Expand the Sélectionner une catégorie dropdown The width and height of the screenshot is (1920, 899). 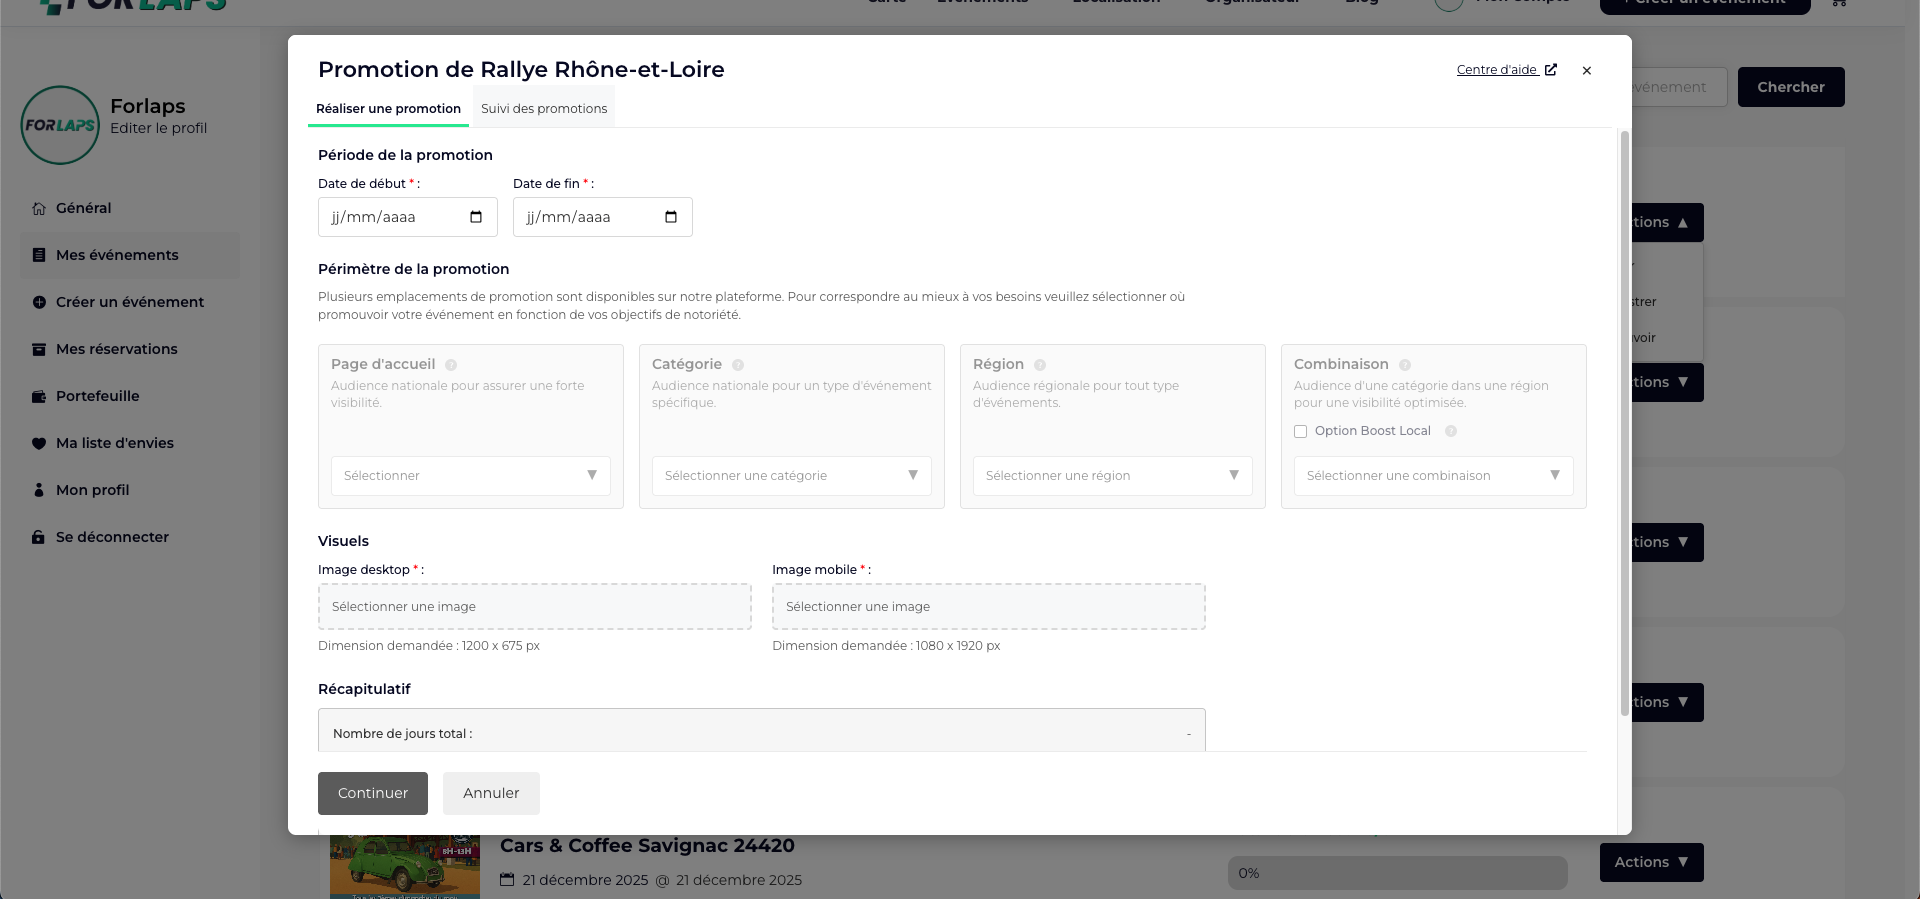(x=791, y=476)
